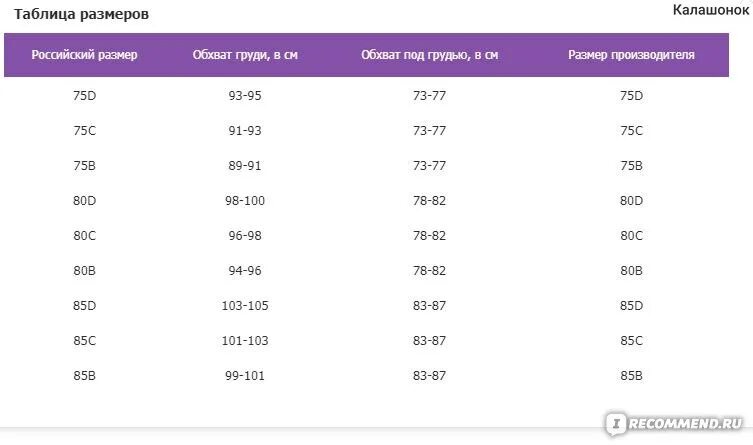The image size is (753, 445).
Task: Click the 101-103 chest girth value
Action: pos(245,341)
